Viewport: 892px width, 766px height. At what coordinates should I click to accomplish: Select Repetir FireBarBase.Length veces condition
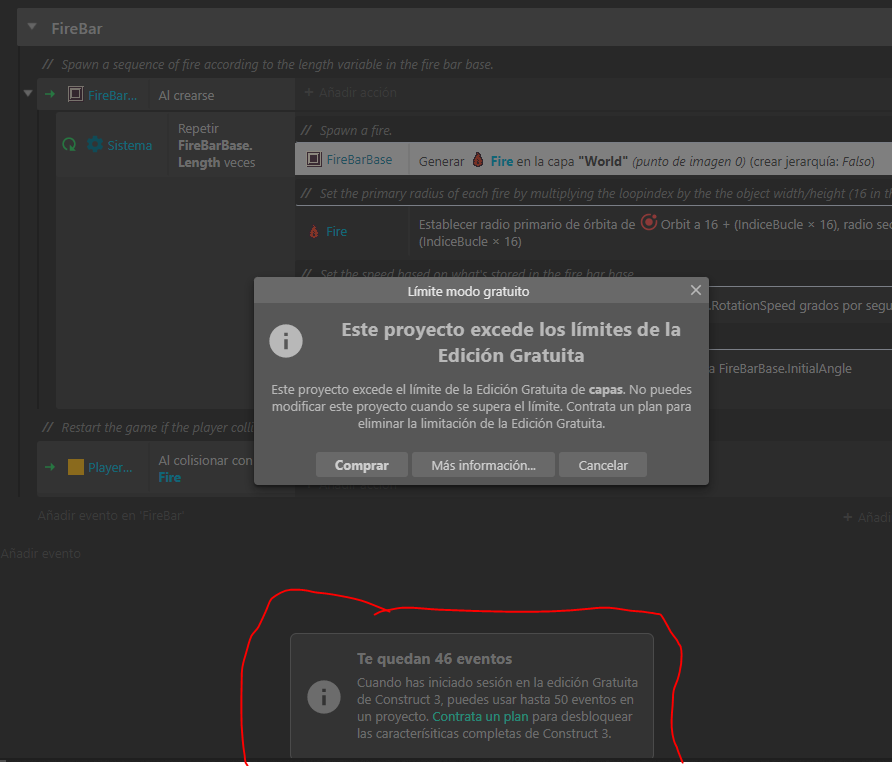point(231,145)
